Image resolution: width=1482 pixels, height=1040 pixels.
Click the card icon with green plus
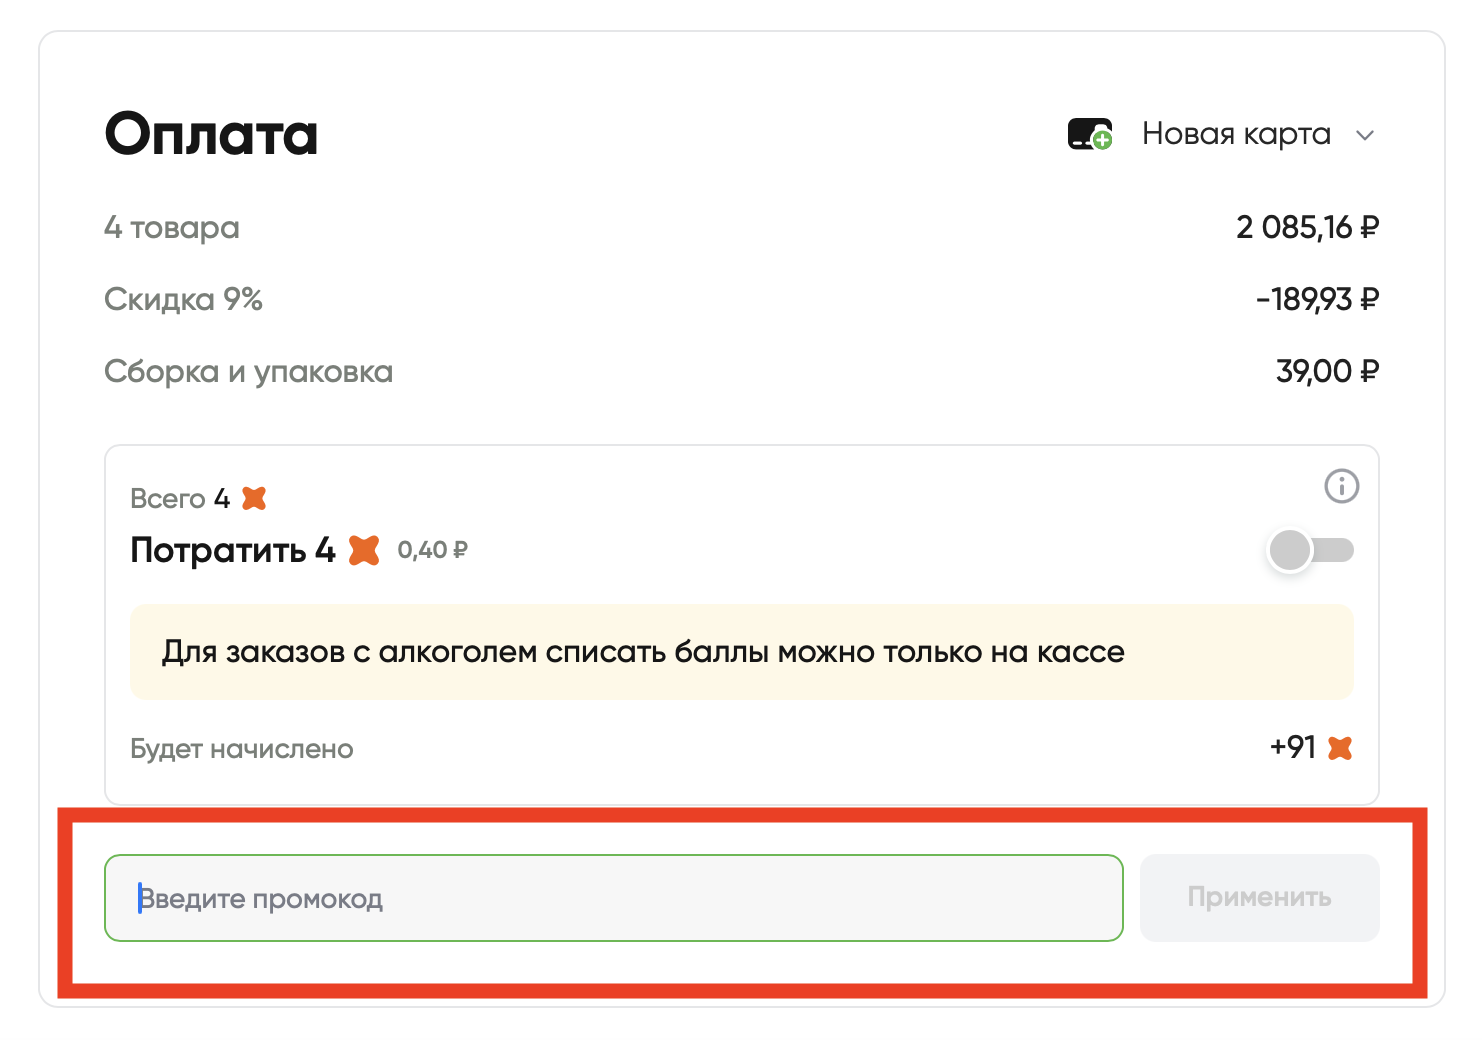tap(1090, 134)
